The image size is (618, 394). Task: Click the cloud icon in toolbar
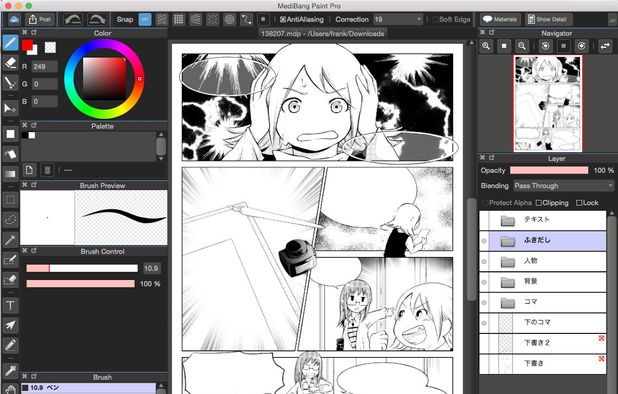coord(14,19)
